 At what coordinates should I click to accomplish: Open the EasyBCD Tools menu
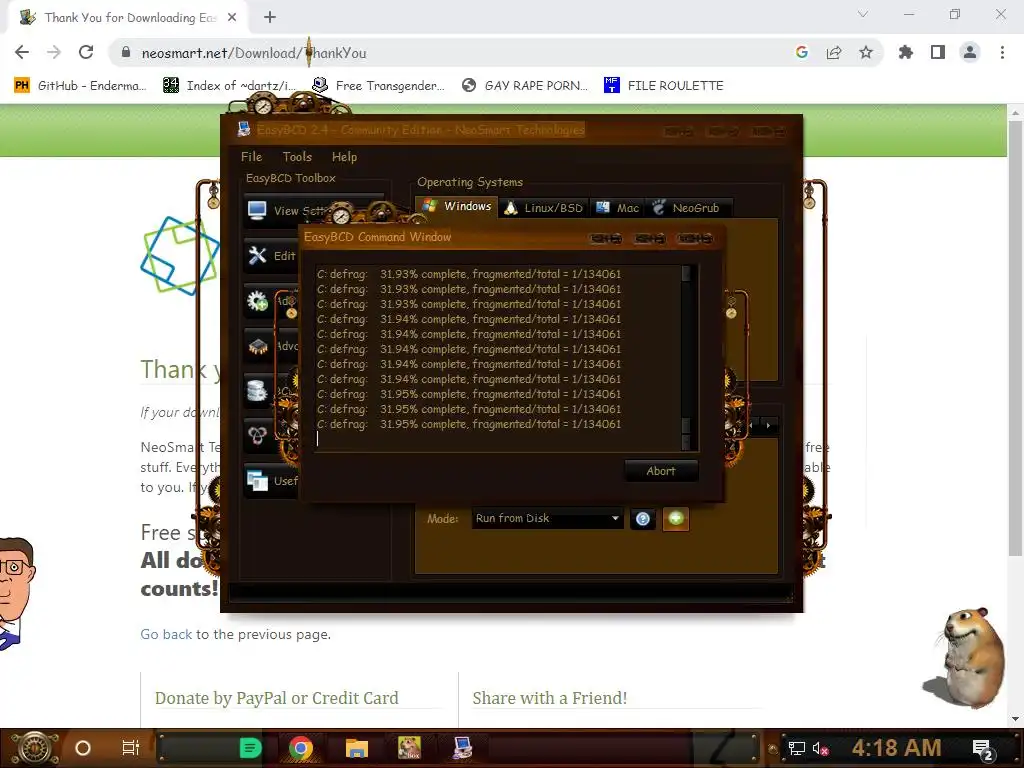click(x=297, y=157)
